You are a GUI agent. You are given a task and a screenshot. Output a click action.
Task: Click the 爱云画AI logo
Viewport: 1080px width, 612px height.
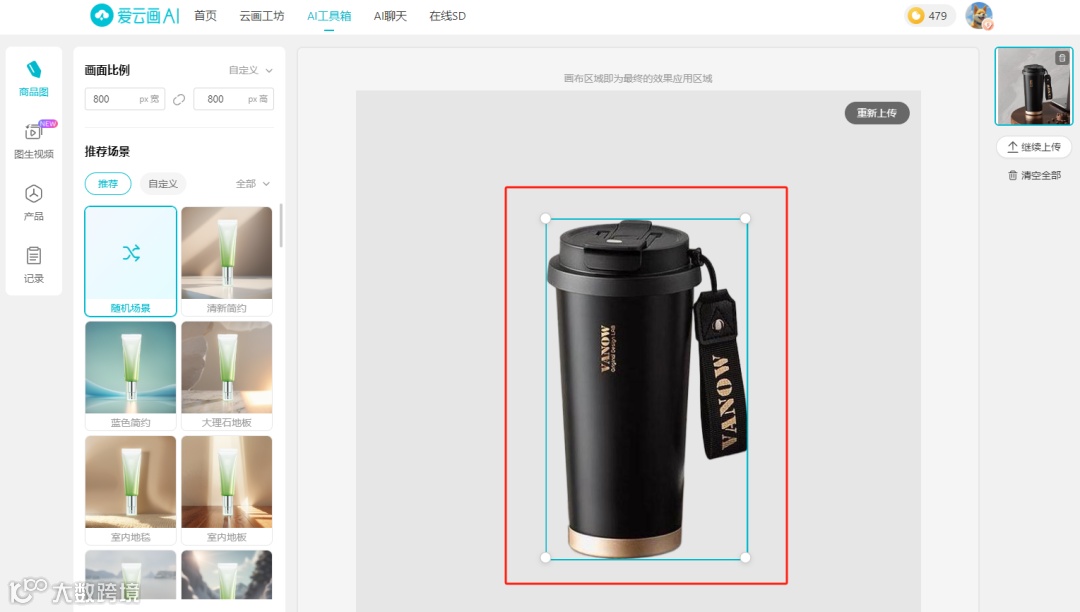[135, 15]
